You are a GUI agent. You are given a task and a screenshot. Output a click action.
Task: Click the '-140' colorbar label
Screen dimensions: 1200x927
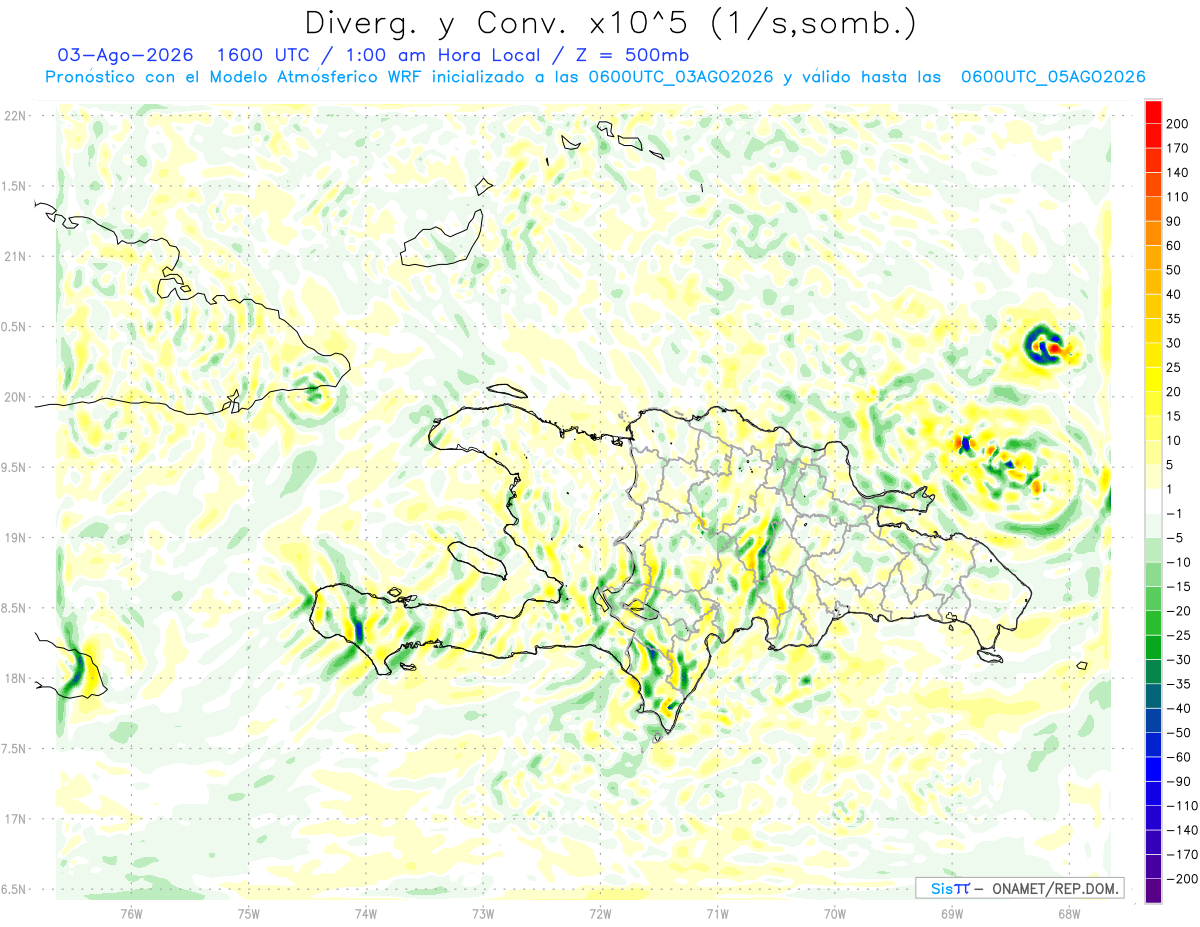[1181, 830]
